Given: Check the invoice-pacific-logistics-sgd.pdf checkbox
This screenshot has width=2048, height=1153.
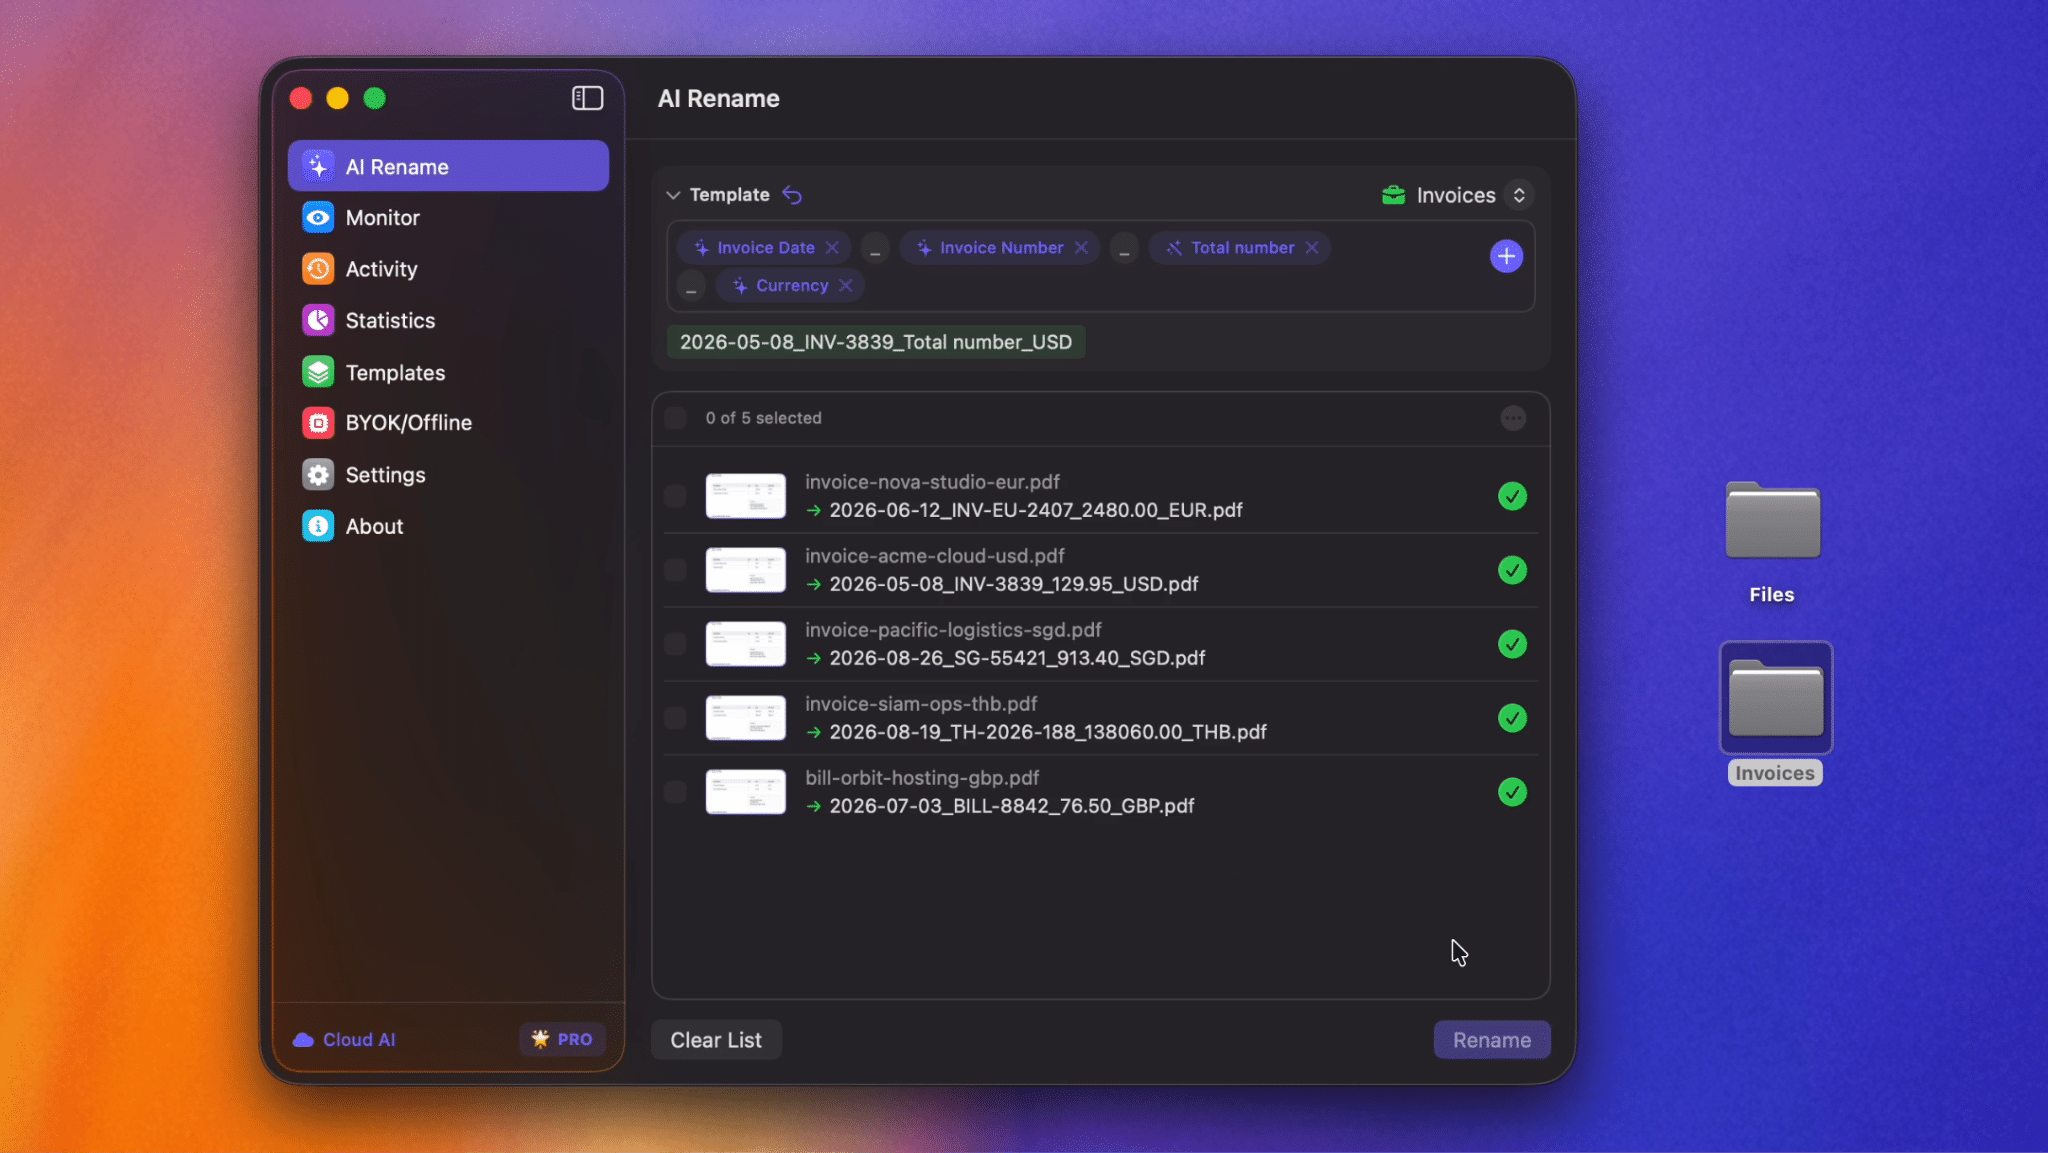Looking at the screenshot, I should point(676,644).
